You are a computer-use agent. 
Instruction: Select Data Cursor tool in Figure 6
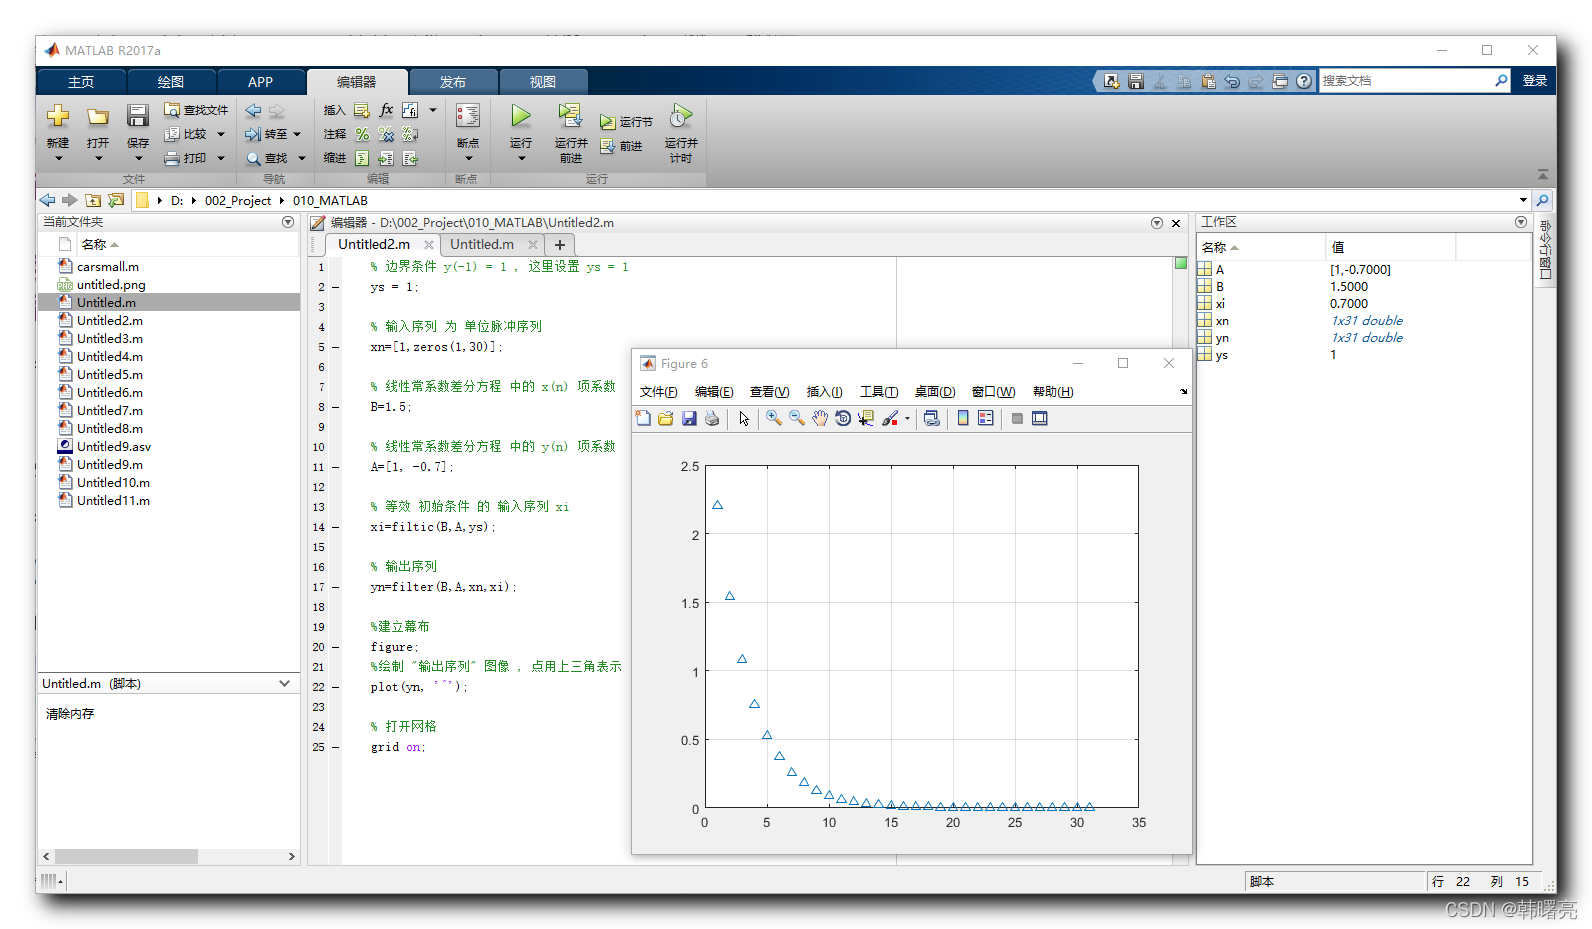tap(866, 419)
